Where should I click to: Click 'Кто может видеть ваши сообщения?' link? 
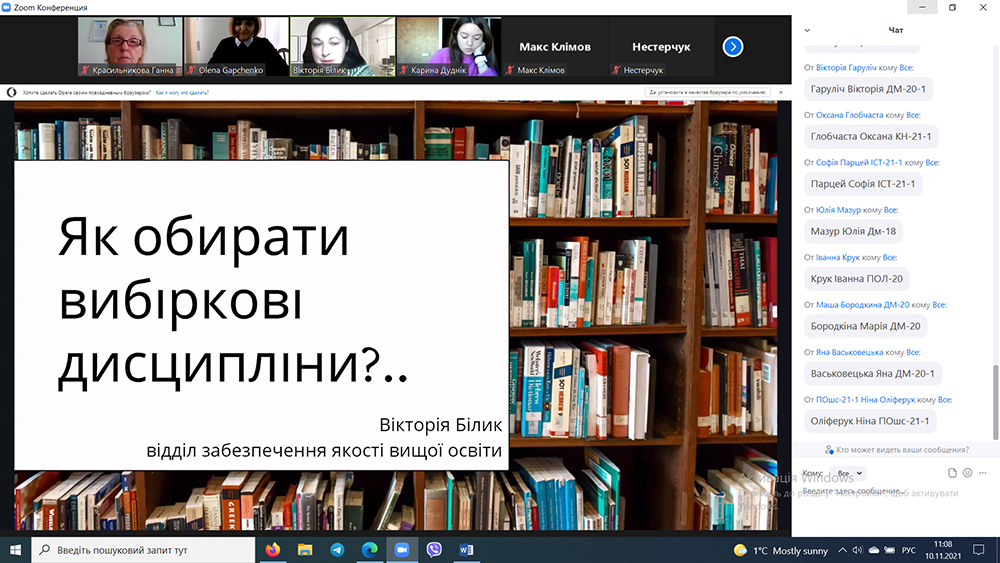902,450
